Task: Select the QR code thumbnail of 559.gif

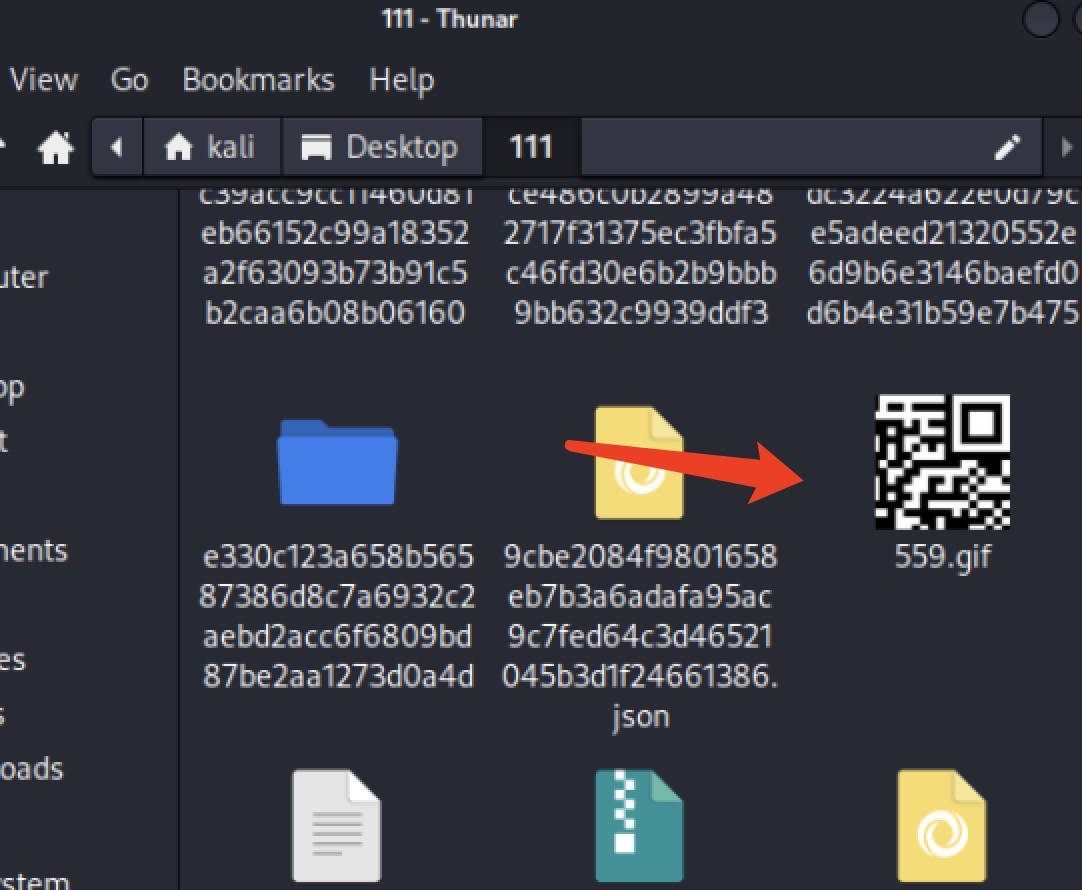Action: click(x=943, y=462)
